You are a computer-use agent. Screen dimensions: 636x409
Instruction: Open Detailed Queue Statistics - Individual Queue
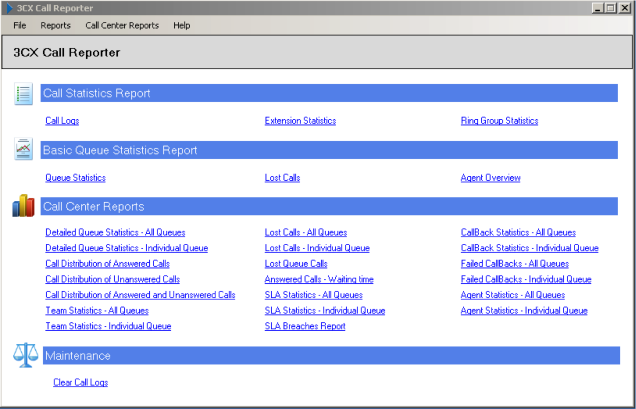127,248
